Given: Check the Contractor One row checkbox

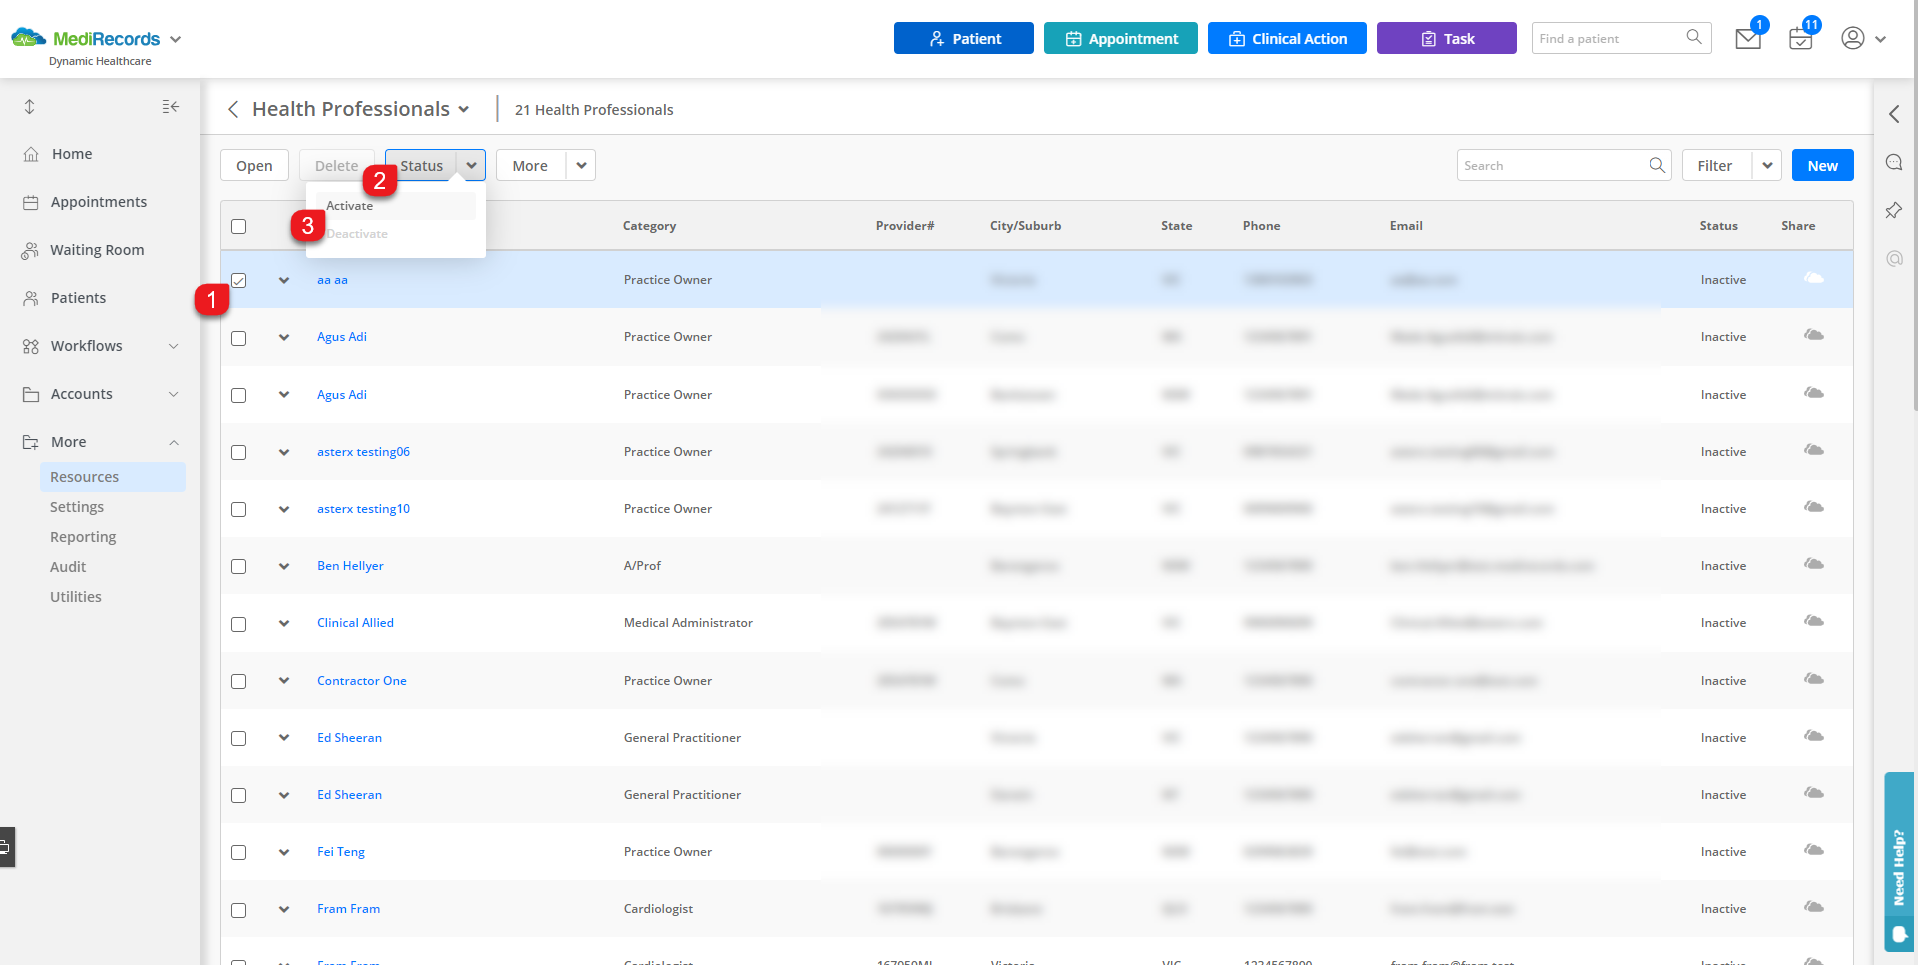Looking at the screenshot, I should [238, 681].
